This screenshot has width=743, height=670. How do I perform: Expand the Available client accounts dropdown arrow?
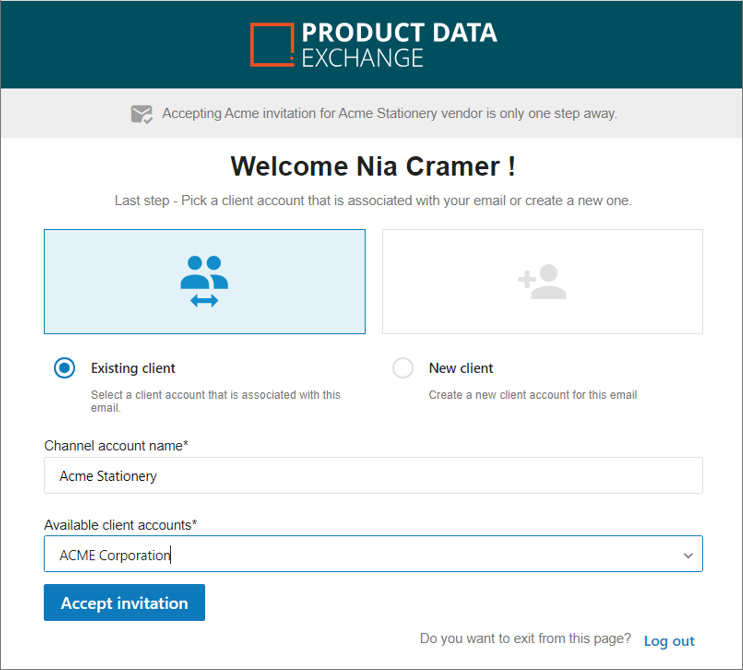point(688,555)
